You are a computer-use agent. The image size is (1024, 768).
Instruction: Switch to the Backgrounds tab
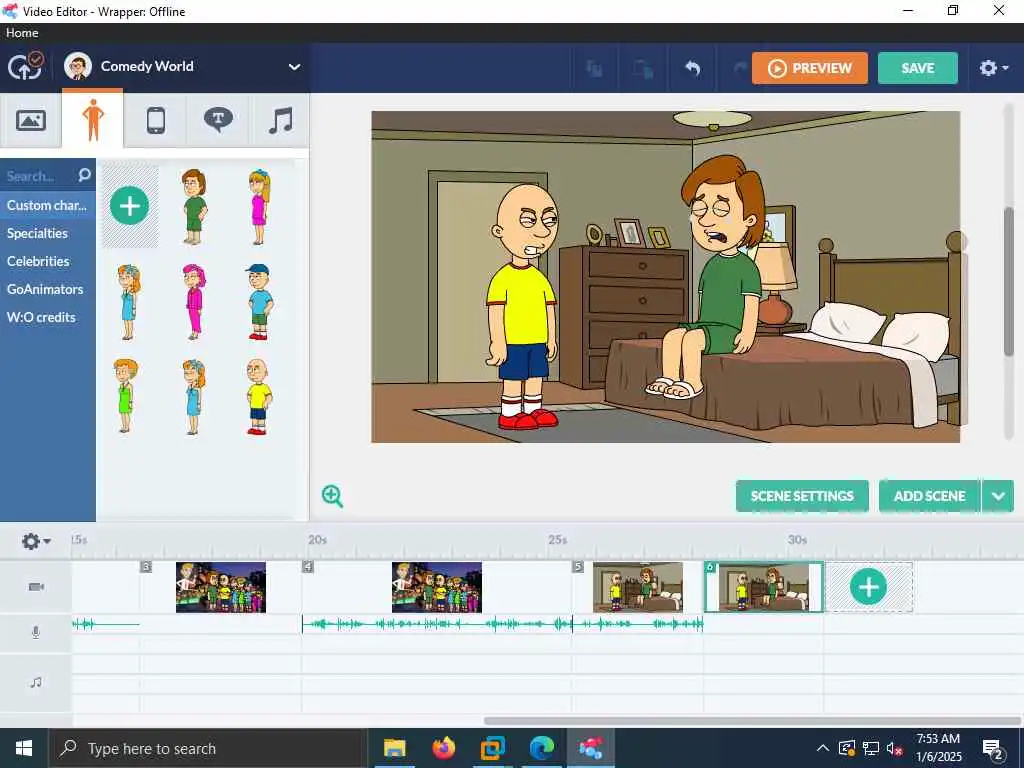(x=31, y=120)
